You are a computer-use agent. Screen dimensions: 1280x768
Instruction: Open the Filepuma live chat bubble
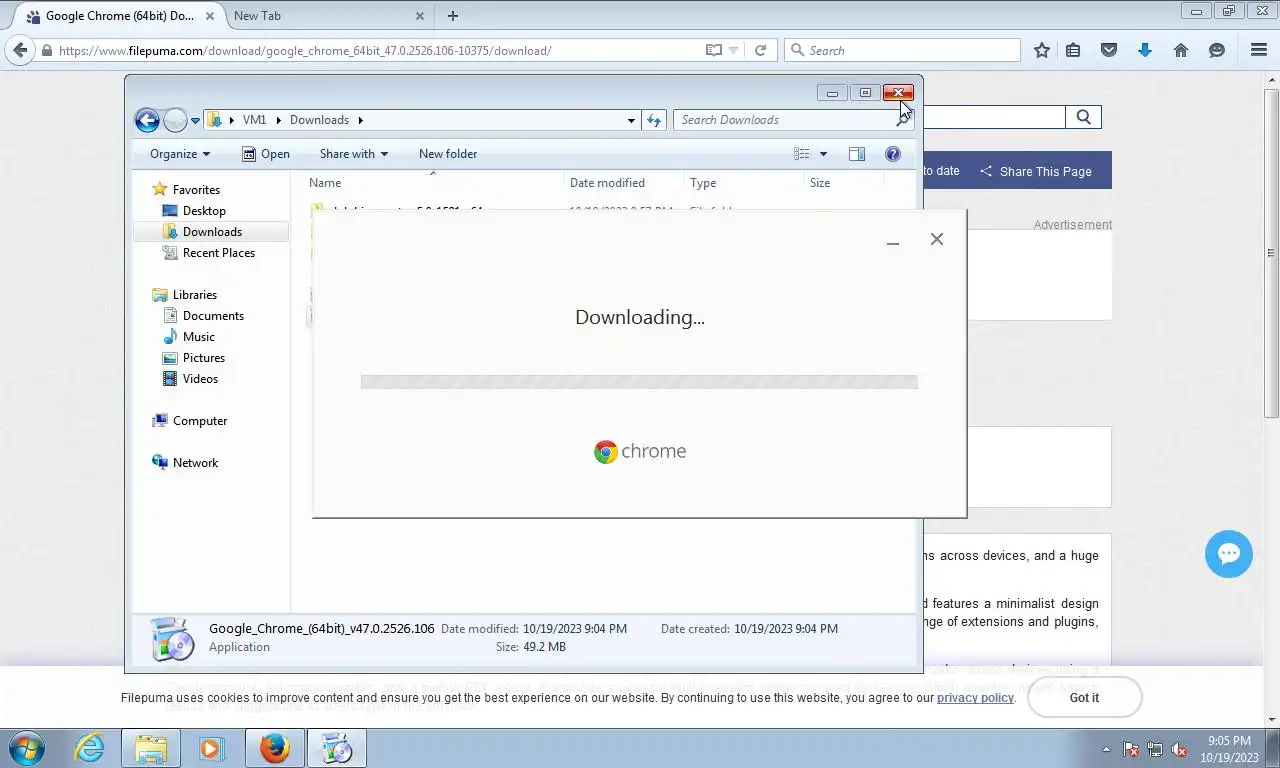point(1229,554)
